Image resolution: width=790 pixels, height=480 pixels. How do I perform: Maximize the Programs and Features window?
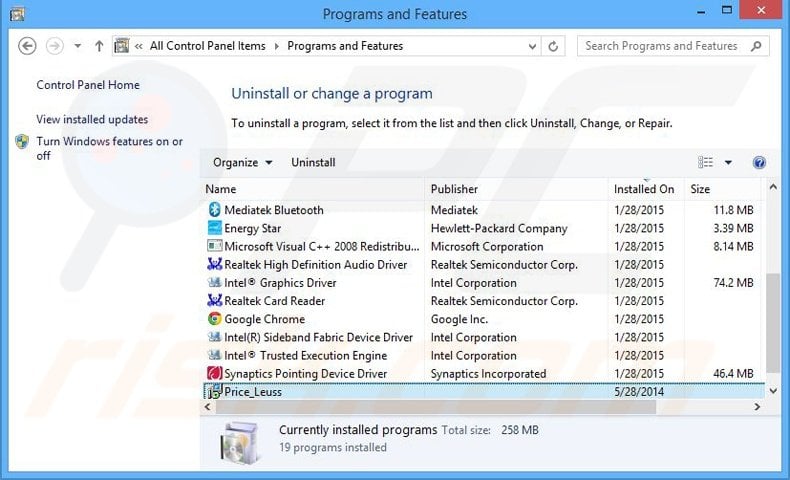click(x=727, y=10)
